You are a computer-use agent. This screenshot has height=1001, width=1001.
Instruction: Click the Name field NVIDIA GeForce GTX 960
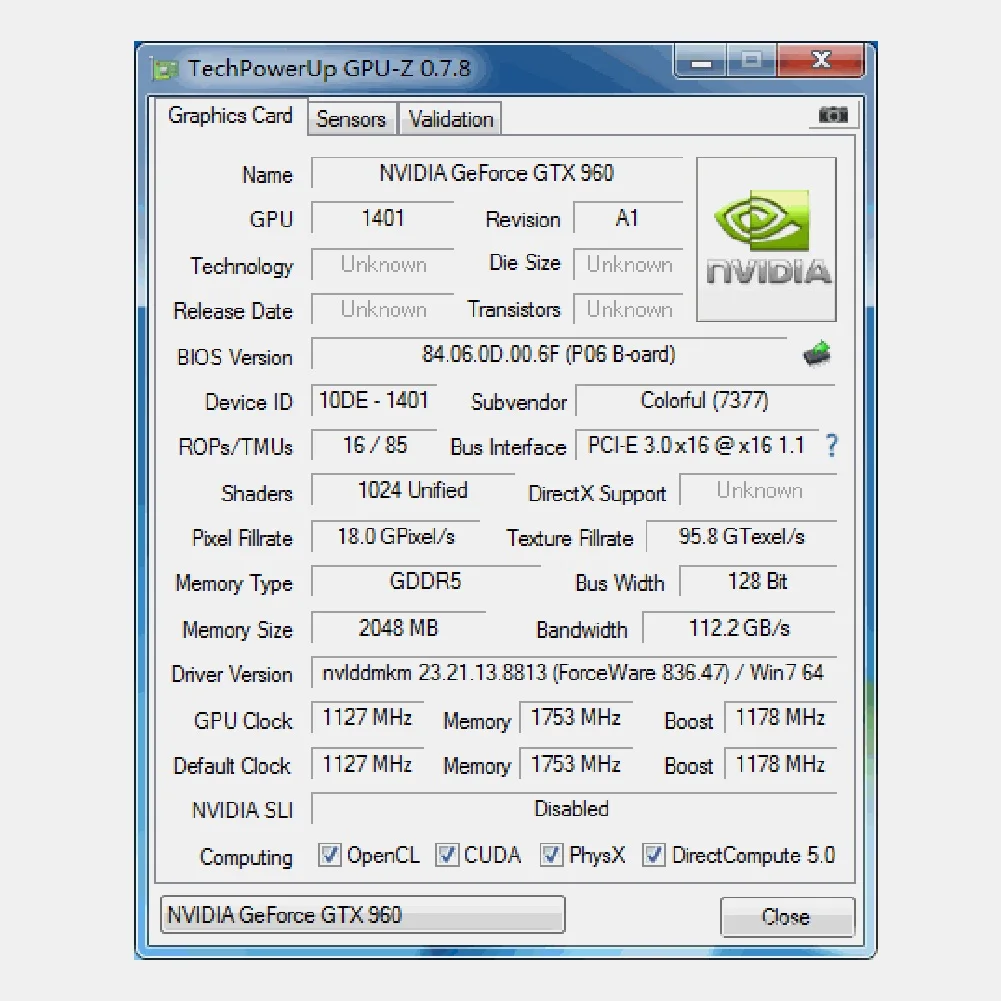pos(497,173)
